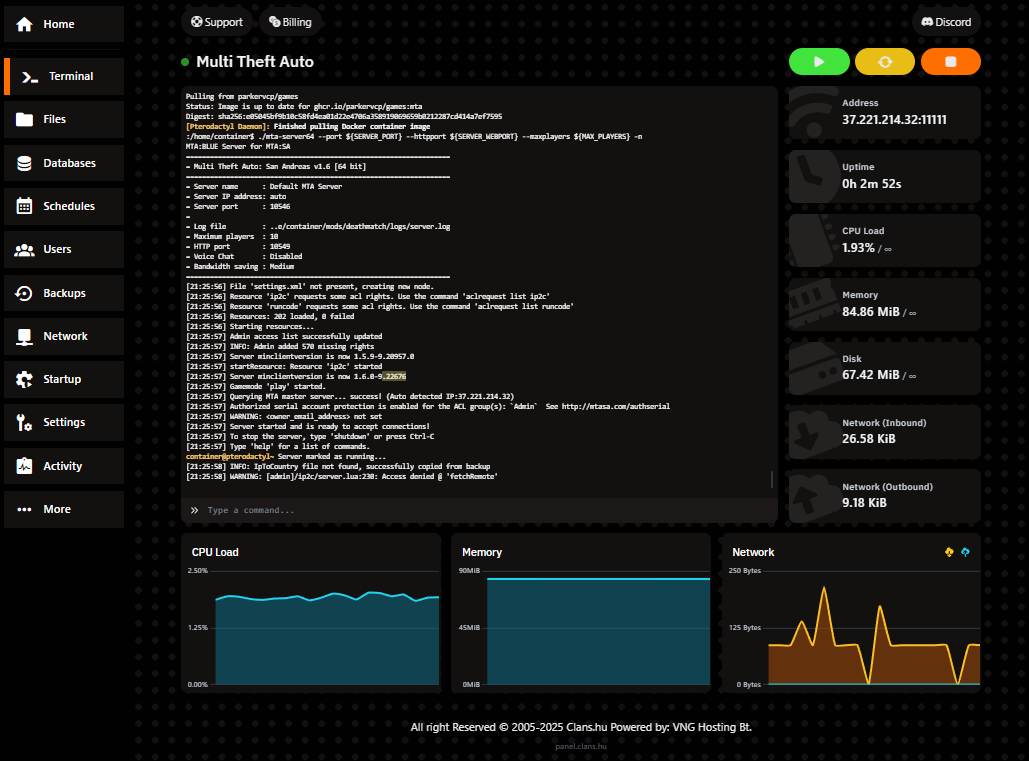The image size is (1029, 761).
Task: Click the panel.clans.hu footer text
Action: [581, 747]
